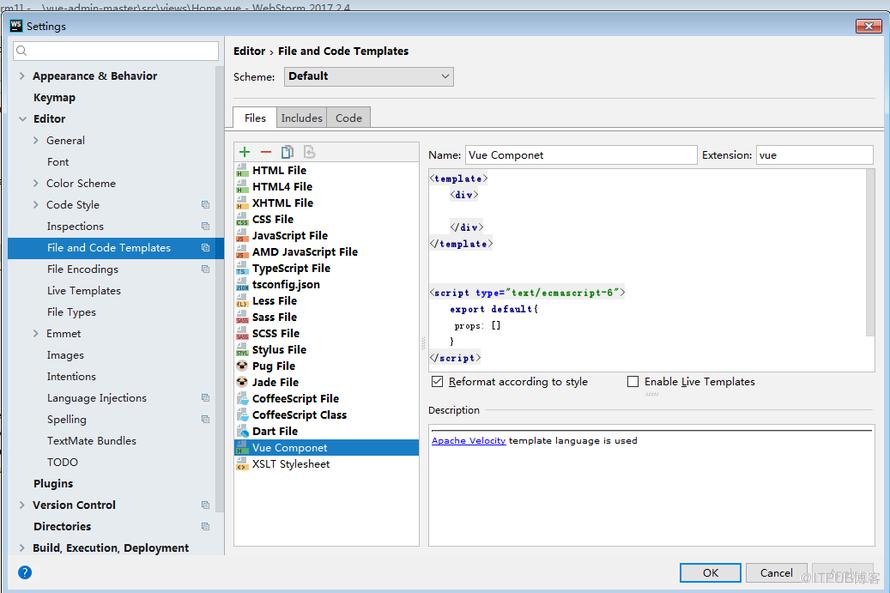Image resolution: width=890 pixels, height=593 pixels.
Task: Click the Dart File template icon
Action: pyautogui.click(x=242, y=431)
